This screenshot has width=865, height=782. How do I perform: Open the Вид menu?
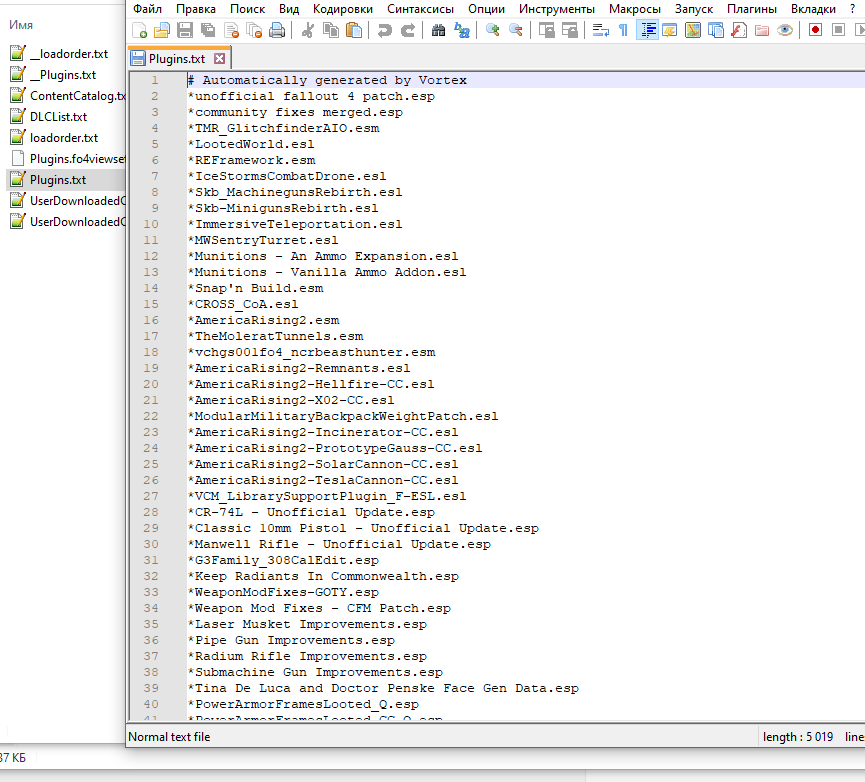(289, 9)
